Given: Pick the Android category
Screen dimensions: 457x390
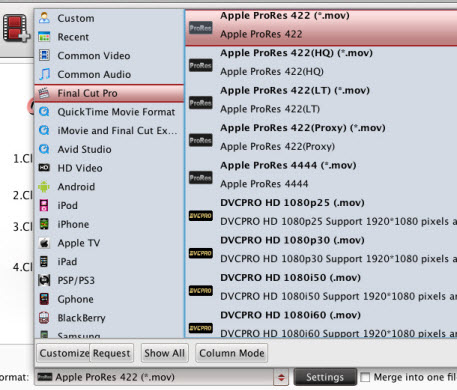Looking at the screenshot, I should (109, 186).
